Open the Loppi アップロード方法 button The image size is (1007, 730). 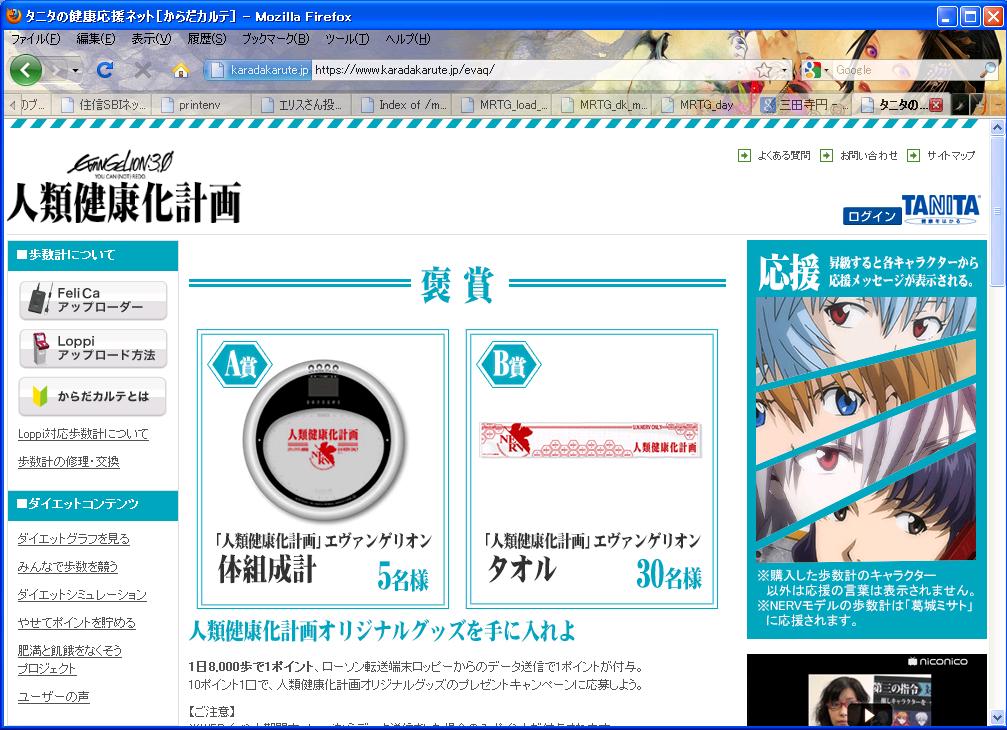coord(93,349)
